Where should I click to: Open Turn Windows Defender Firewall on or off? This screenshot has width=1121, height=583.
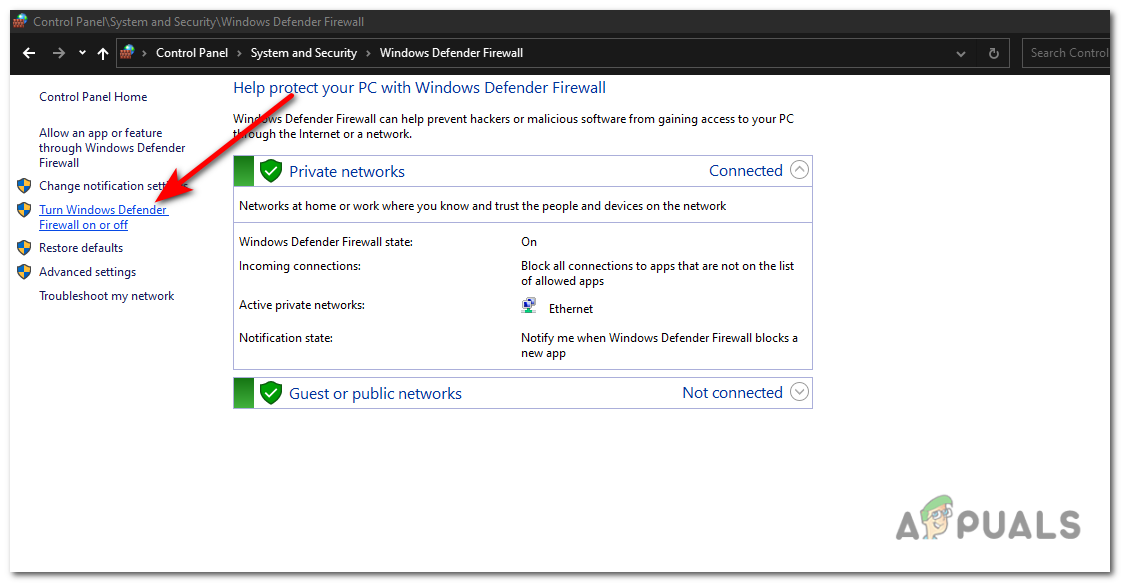coord(103,217)
